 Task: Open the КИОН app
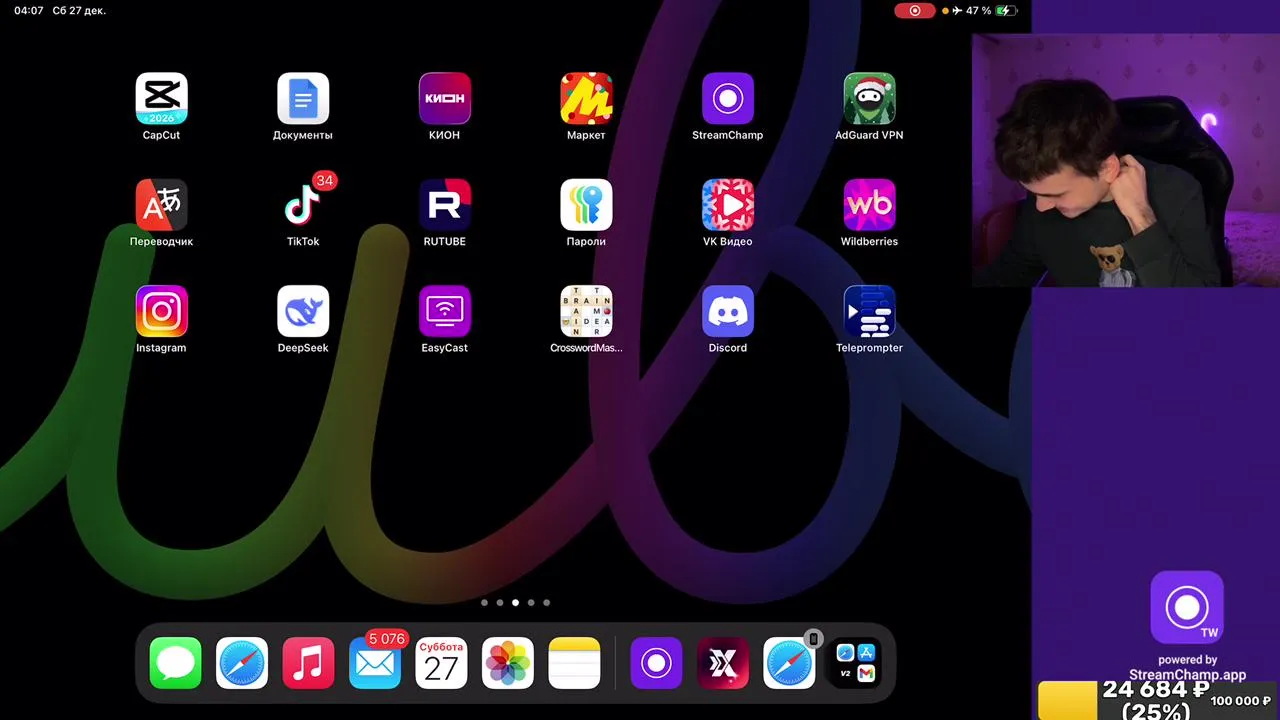pyautogui.click(x=445, y=98)
